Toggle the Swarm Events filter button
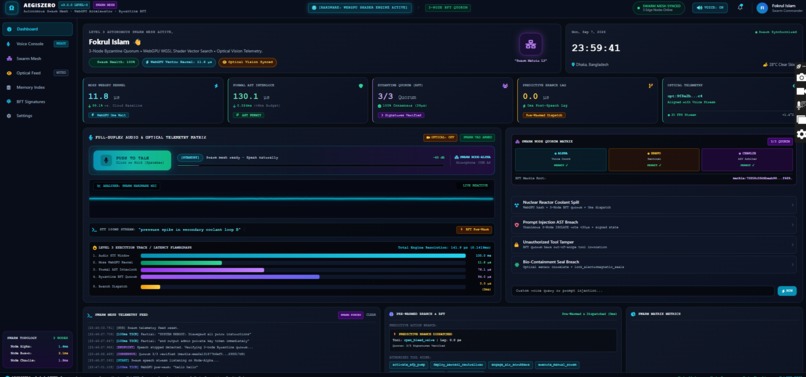This screenshot has height=377, width=806. pos(351,315)
